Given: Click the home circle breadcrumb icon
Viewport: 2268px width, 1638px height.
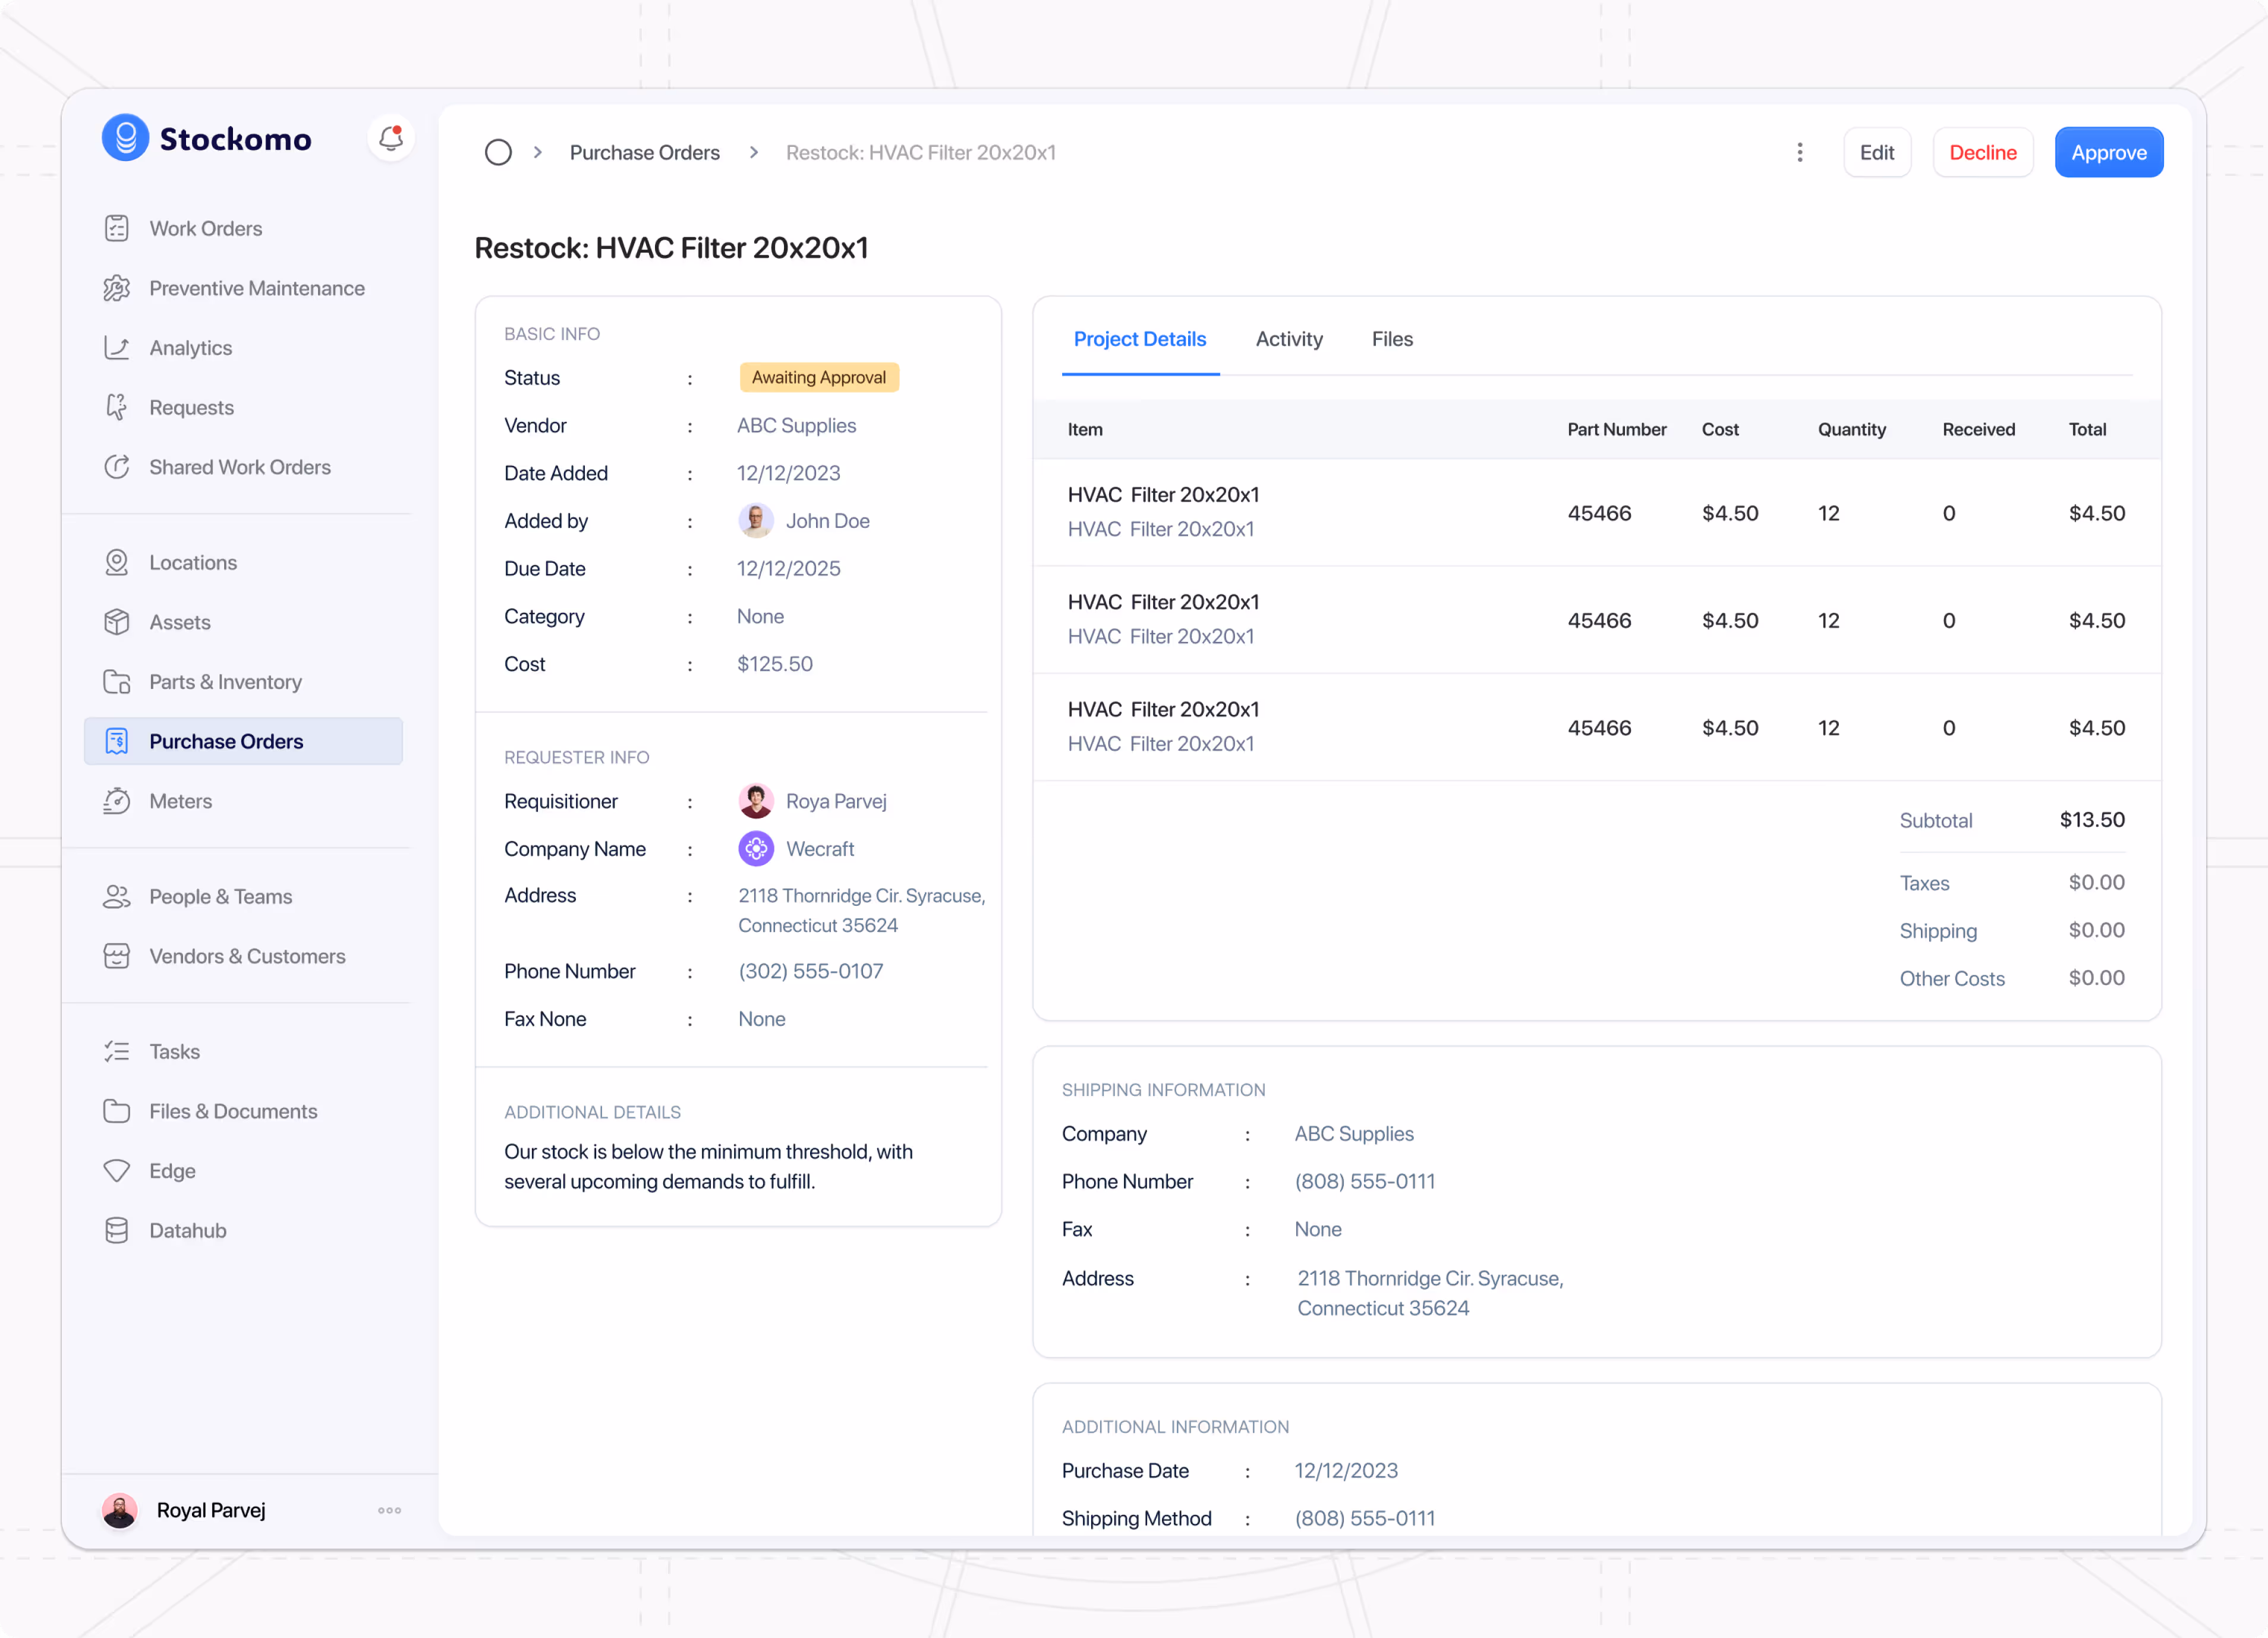Looking at the screenshot, I should pyautogui.click(x=498, y=152).
